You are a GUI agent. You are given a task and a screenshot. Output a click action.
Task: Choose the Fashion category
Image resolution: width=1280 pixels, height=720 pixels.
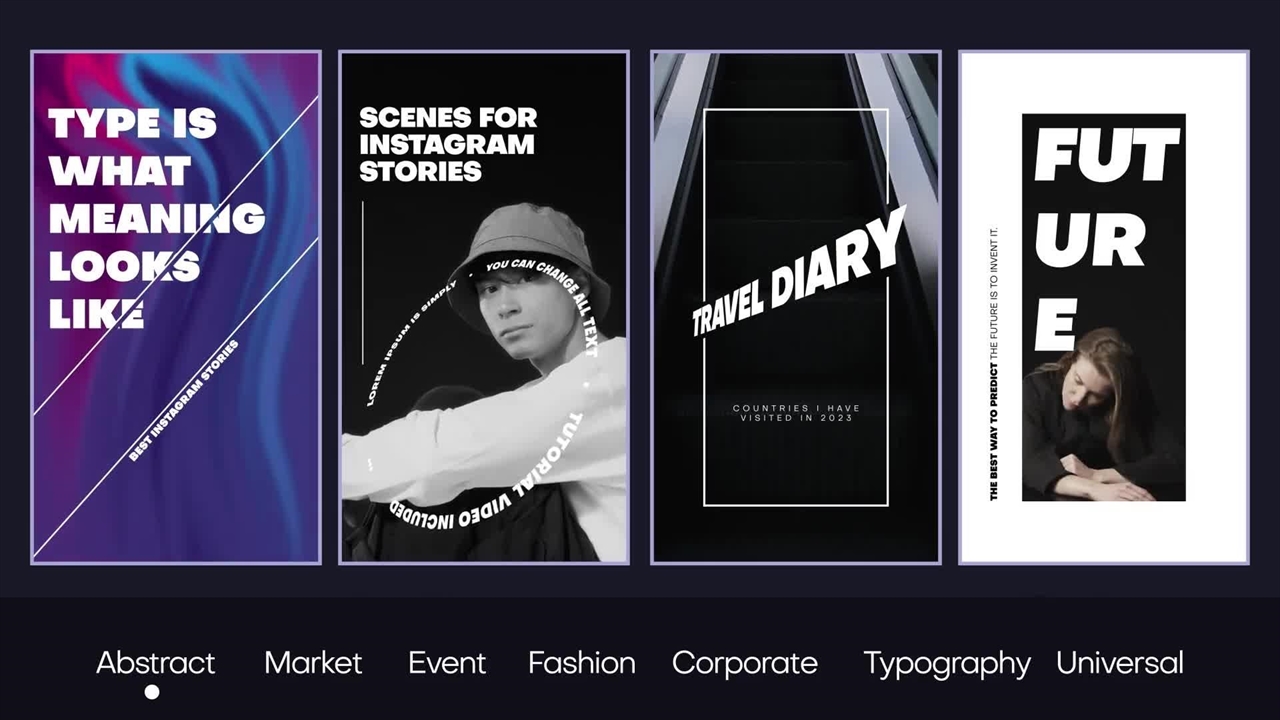click(582, 663)
